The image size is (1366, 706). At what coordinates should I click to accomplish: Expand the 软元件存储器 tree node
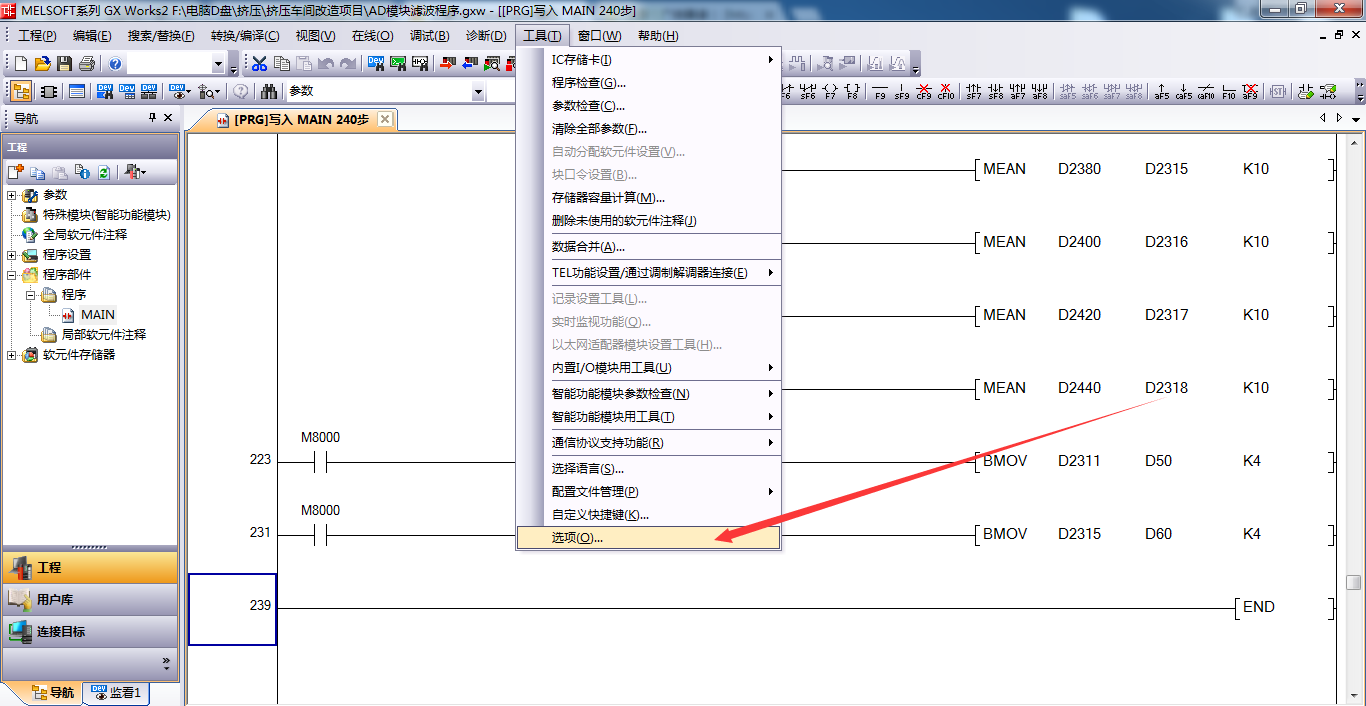click(12, 355)
